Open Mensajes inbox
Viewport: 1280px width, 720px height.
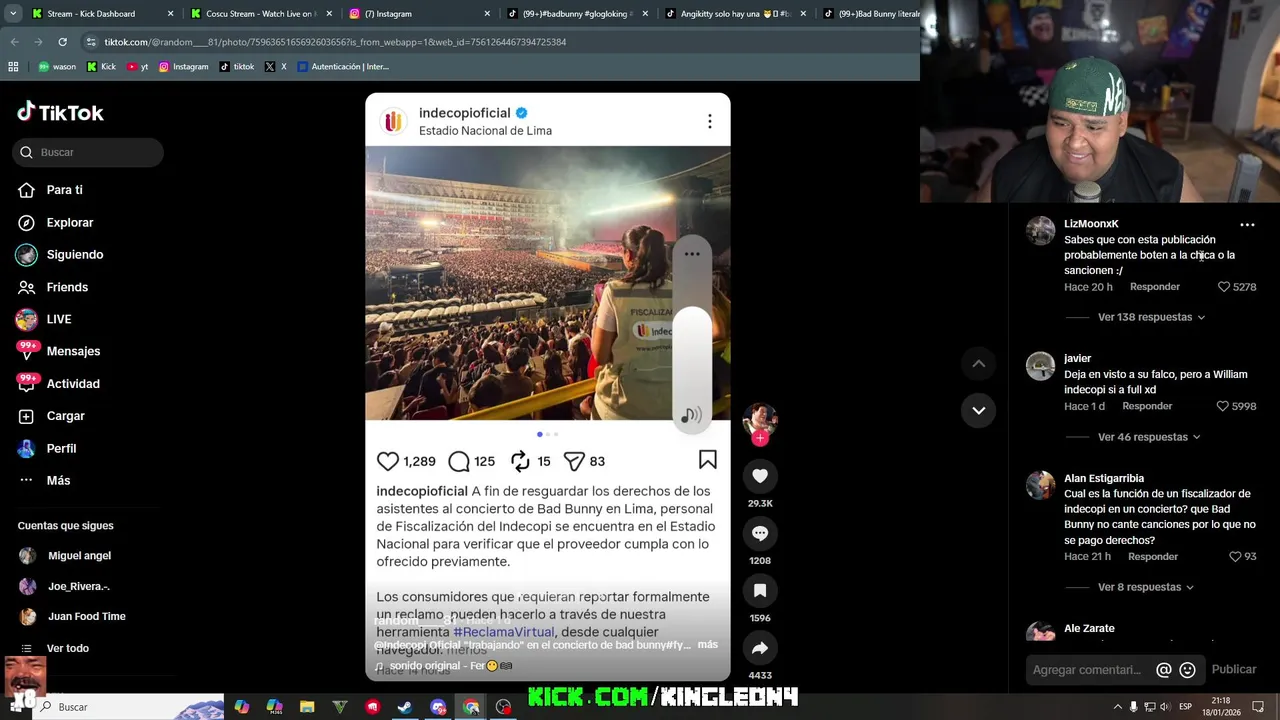point(73,351)
